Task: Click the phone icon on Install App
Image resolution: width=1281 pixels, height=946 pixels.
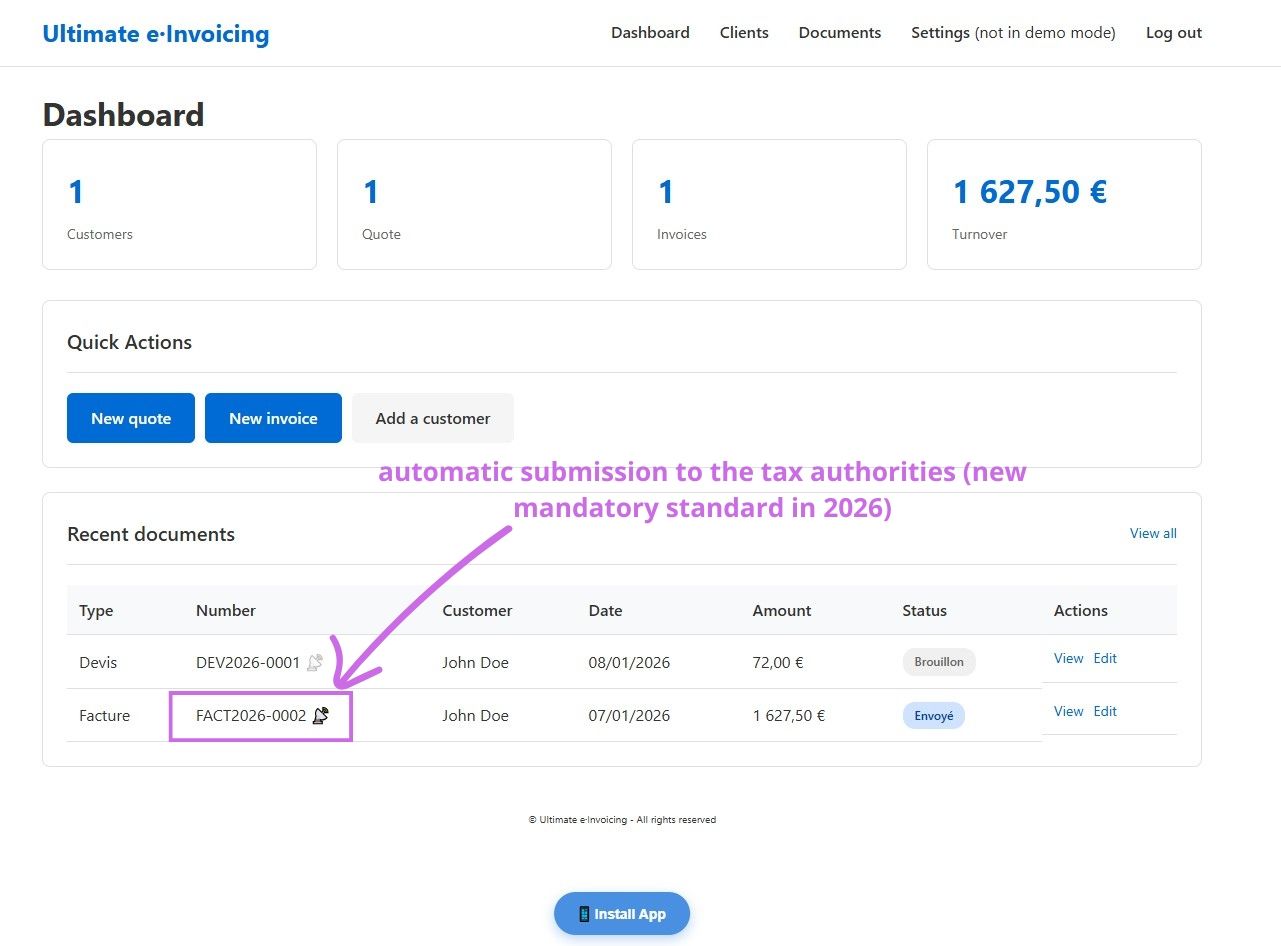Action: [x=584, y=914]
